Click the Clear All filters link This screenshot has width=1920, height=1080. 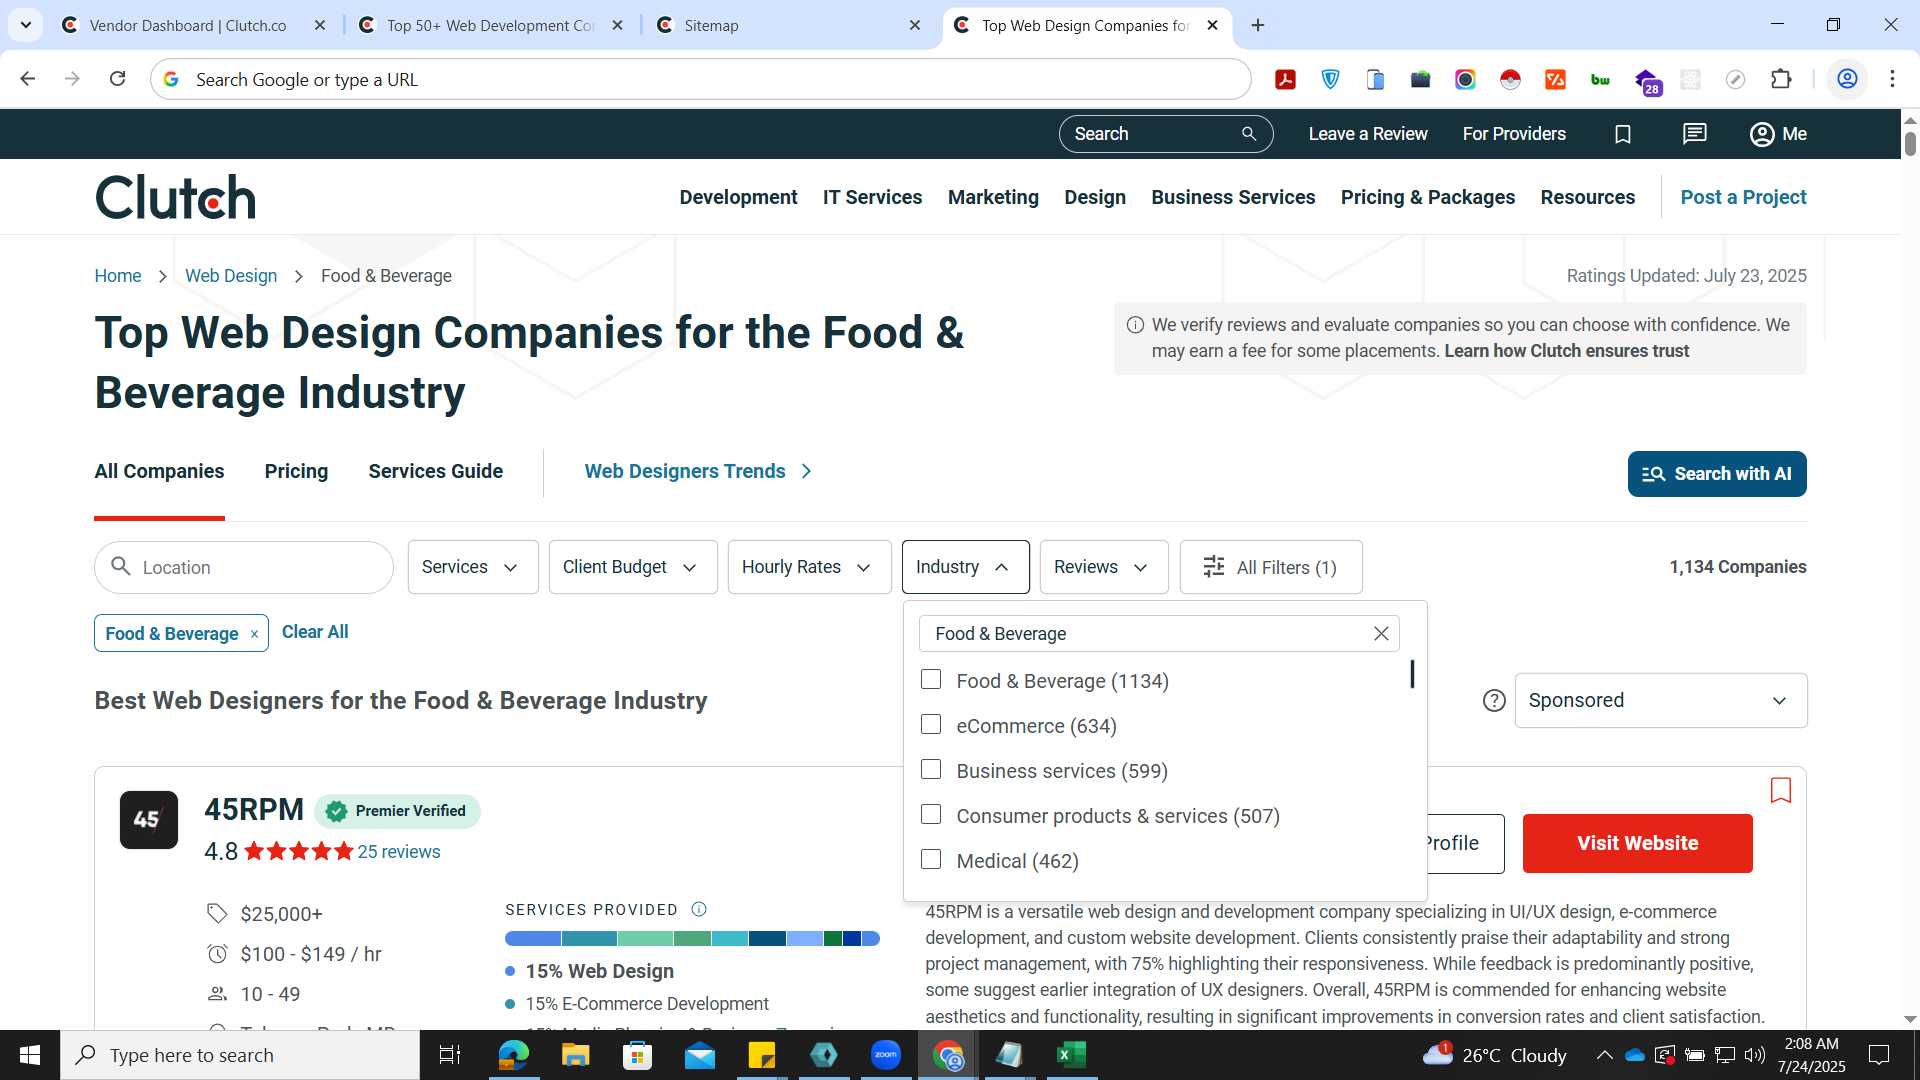tap(315, 632)
